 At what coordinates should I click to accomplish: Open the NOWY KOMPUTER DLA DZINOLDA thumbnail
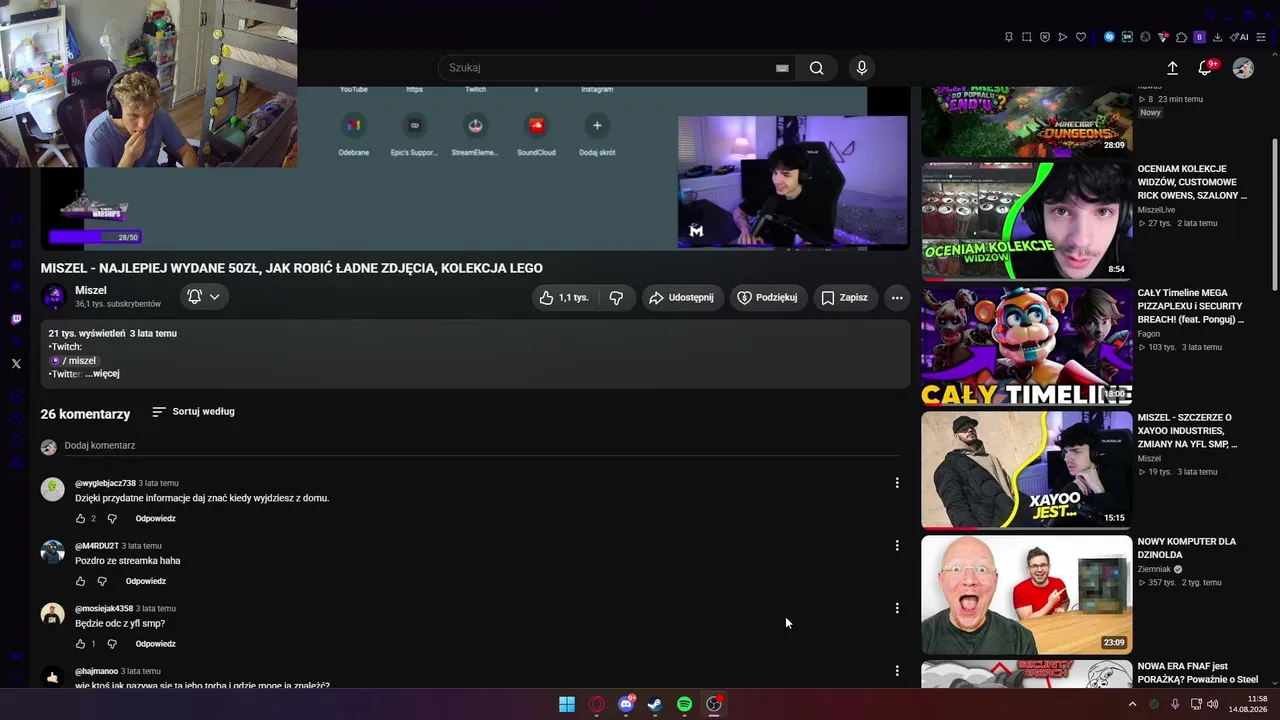1026,594
